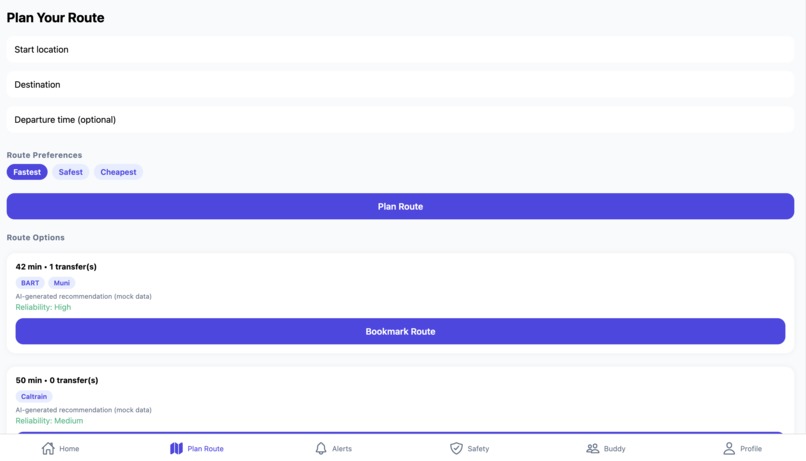Bookmark the 42 min route
This screenshot has height=461, width=806.
(x=400, y=331)
